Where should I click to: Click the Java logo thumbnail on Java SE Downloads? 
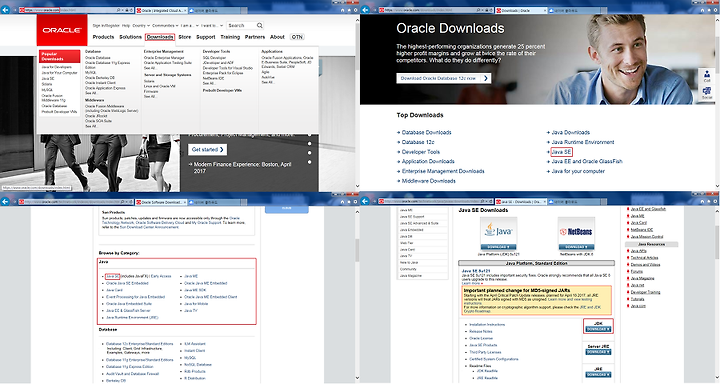click(498, 233)
